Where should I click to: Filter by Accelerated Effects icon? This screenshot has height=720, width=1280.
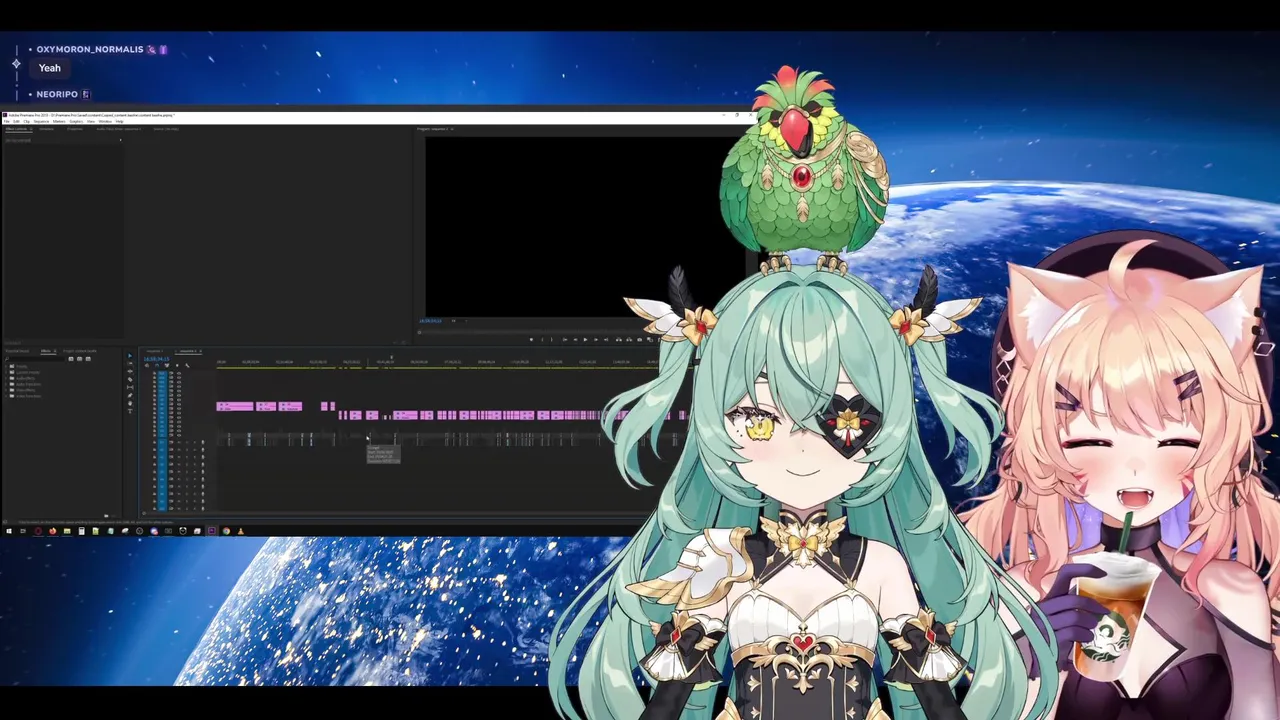[71, 359]
